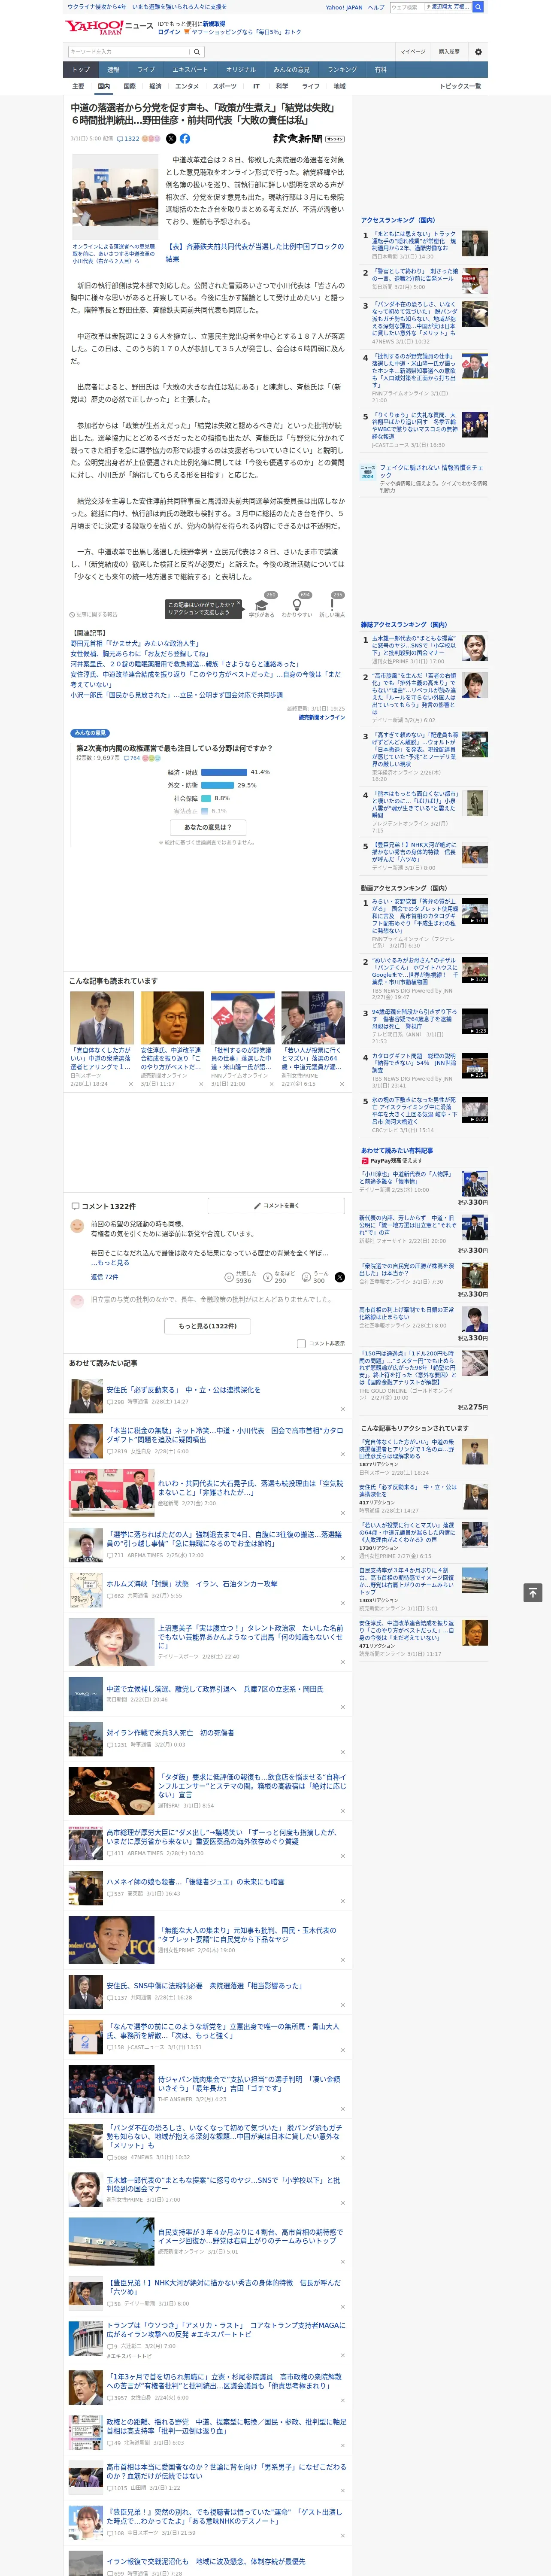The width and height of the screenshot is (551, 2576).
Task: Open the 読売新聞オンライン publisher logo
Action: coord(308,139)
